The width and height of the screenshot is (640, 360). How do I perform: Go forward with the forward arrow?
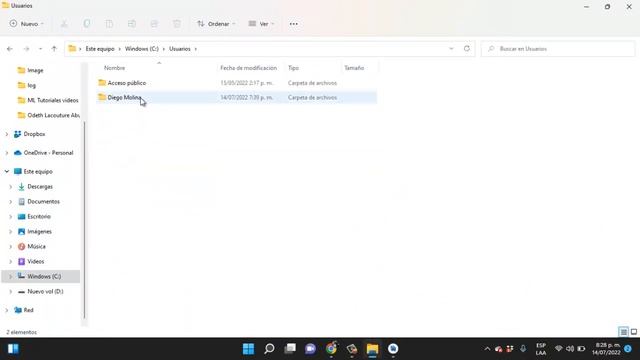coord(26,49)
